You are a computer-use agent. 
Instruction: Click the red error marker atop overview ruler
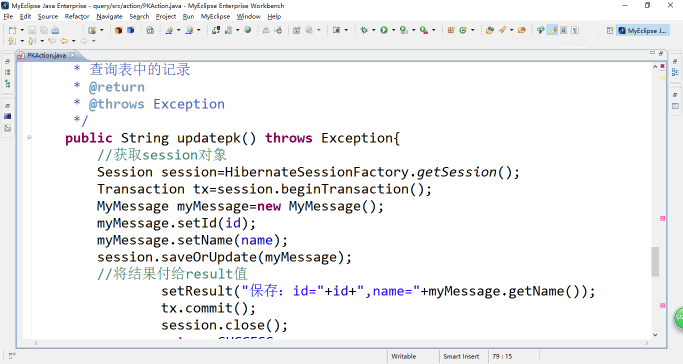coord(662,66)
